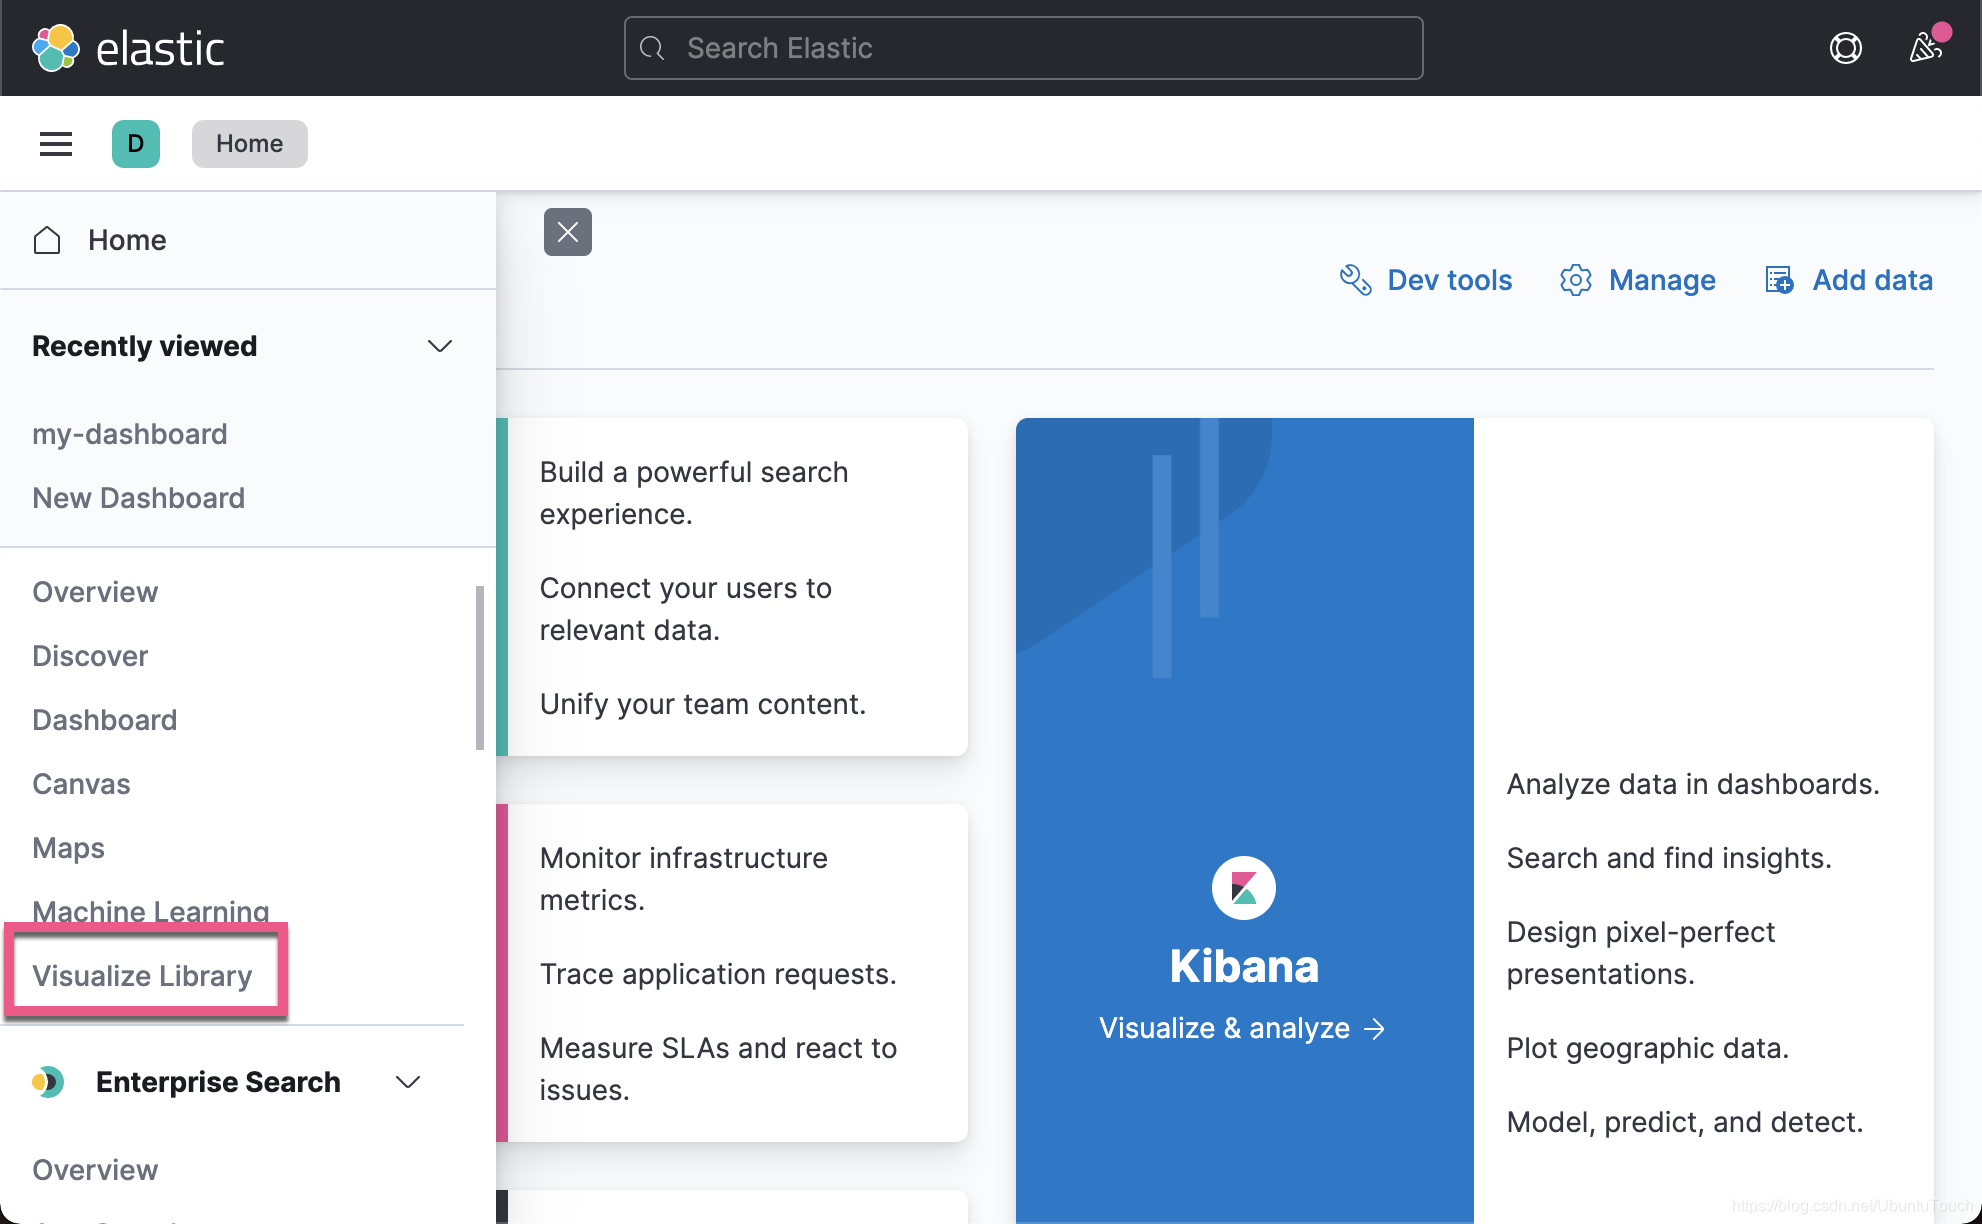Open the Manage link
Screen dimensions: 1982x1224
pos(1638,280)
